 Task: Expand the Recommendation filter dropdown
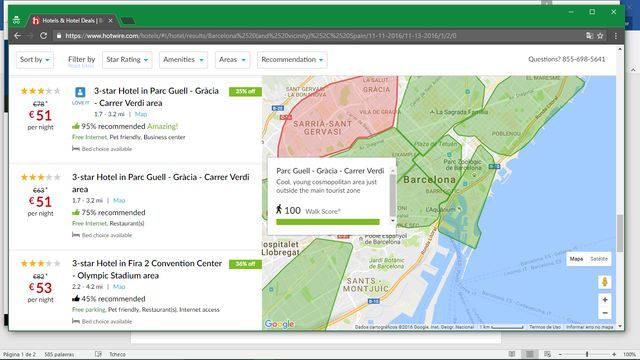292,60
